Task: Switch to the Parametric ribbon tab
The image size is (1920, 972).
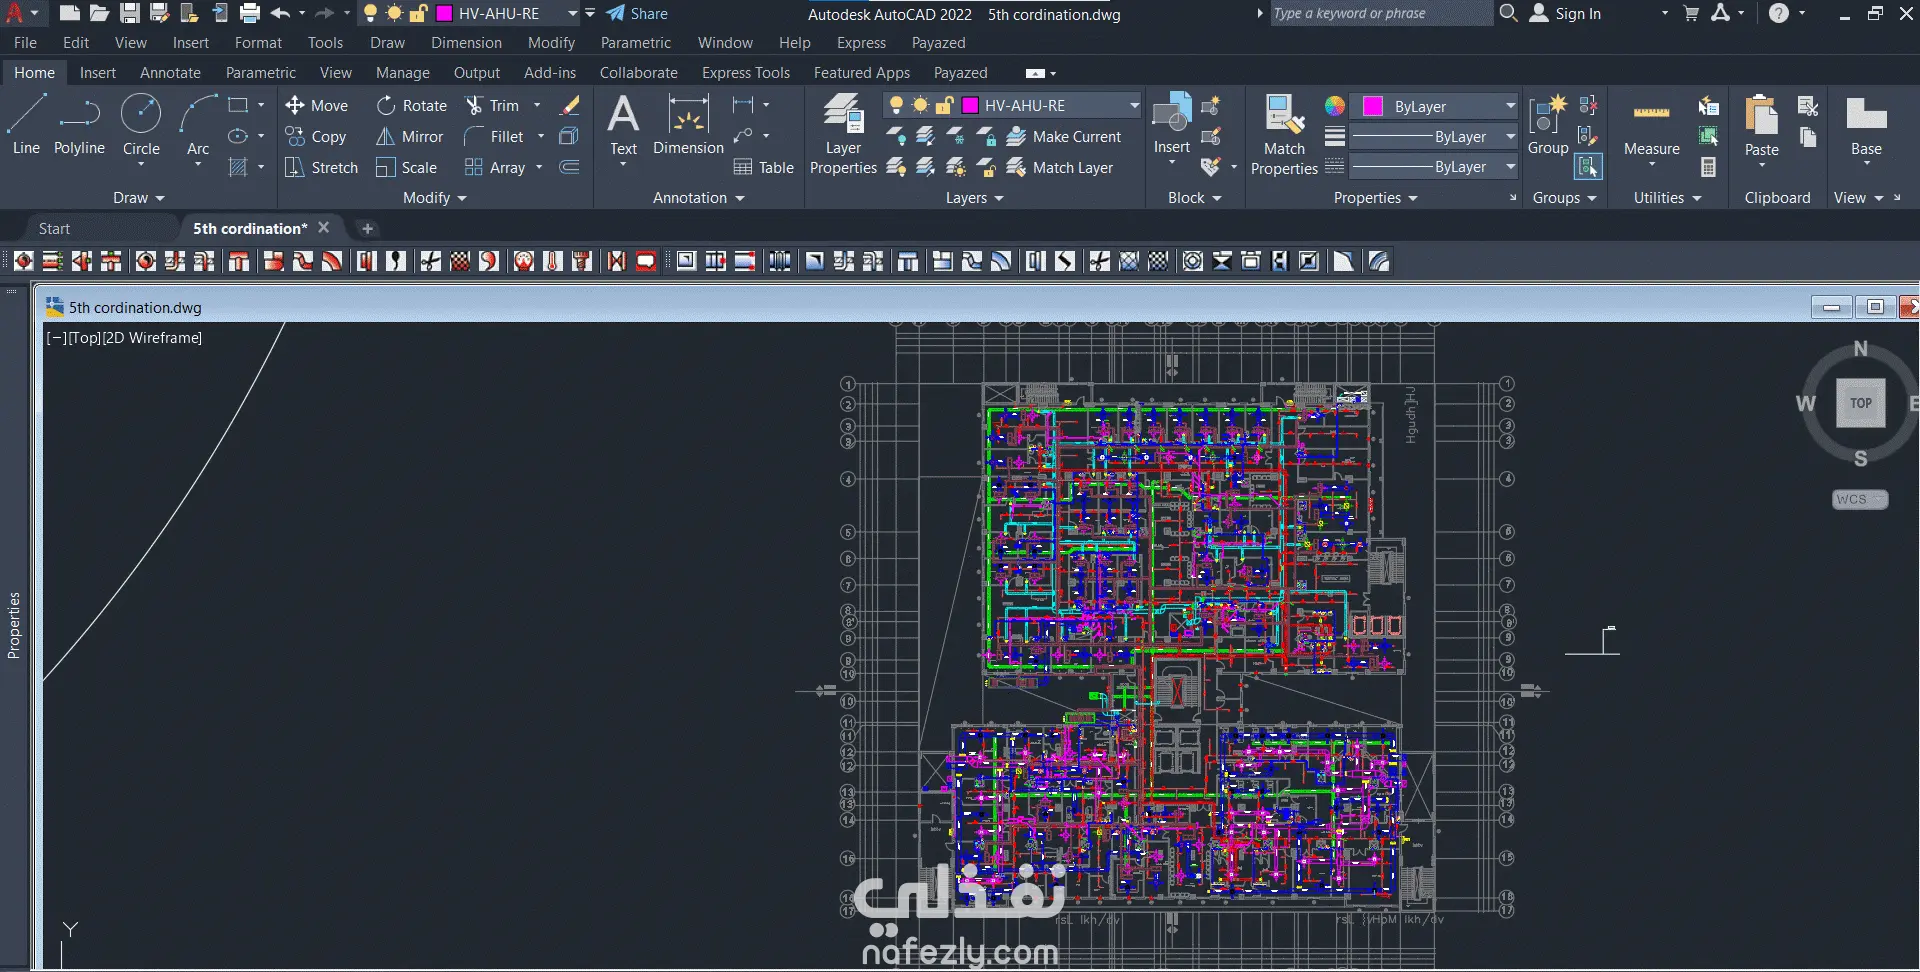Action: coord(261,73)
